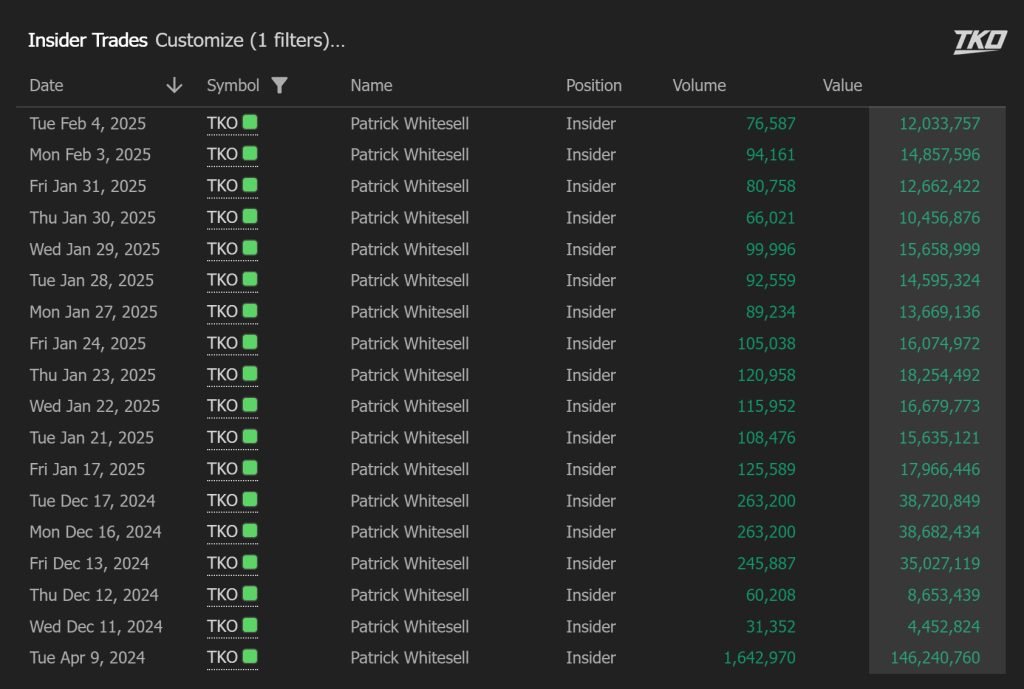Click value cell 18,254,492
This screenshot has height=689, width=1024.
(x=940, y=375)
